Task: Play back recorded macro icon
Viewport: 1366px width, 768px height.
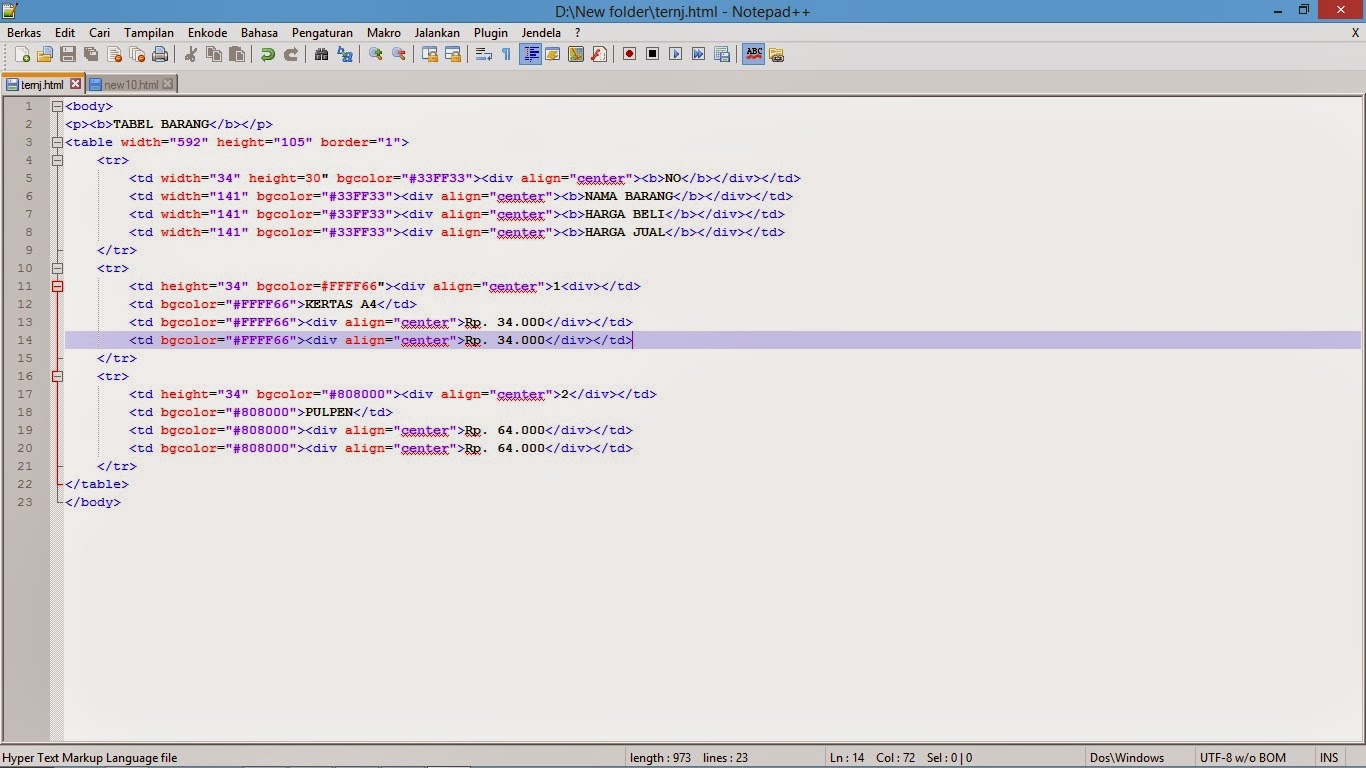Action: point(675,54)
